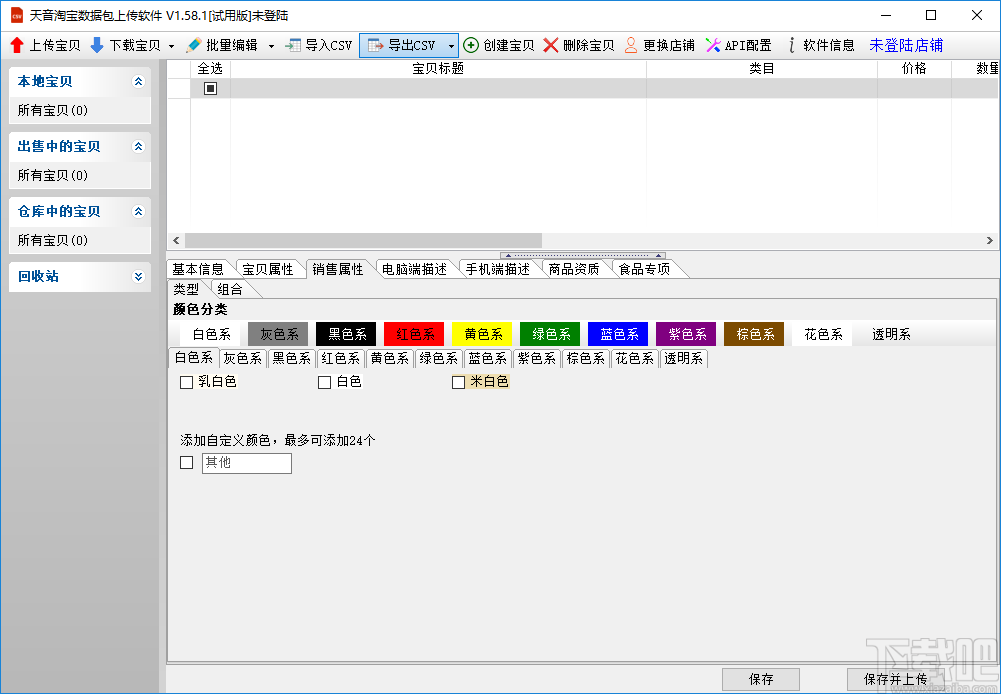The width and height of the screenshot is (1001, 694).
Task: Open the 导出CSV dropdown arrow
Action: tap(451, 46)
